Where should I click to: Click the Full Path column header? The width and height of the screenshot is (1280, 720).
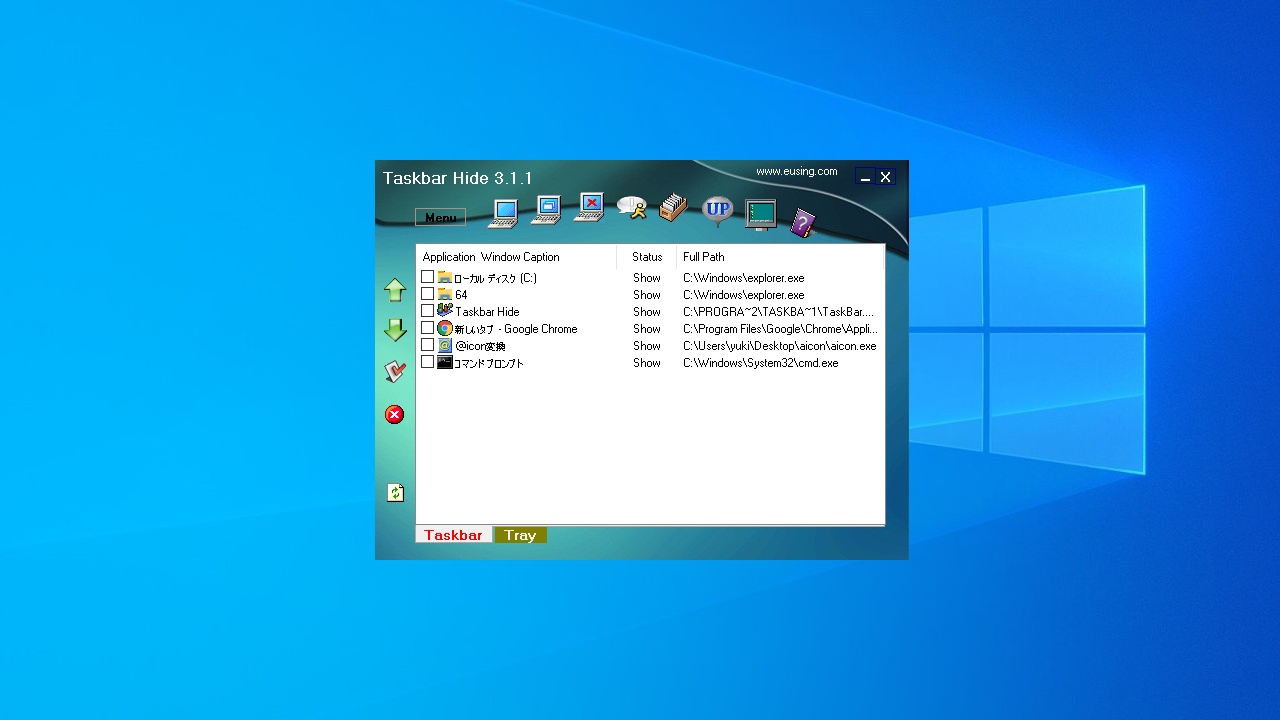pos(780,257)
